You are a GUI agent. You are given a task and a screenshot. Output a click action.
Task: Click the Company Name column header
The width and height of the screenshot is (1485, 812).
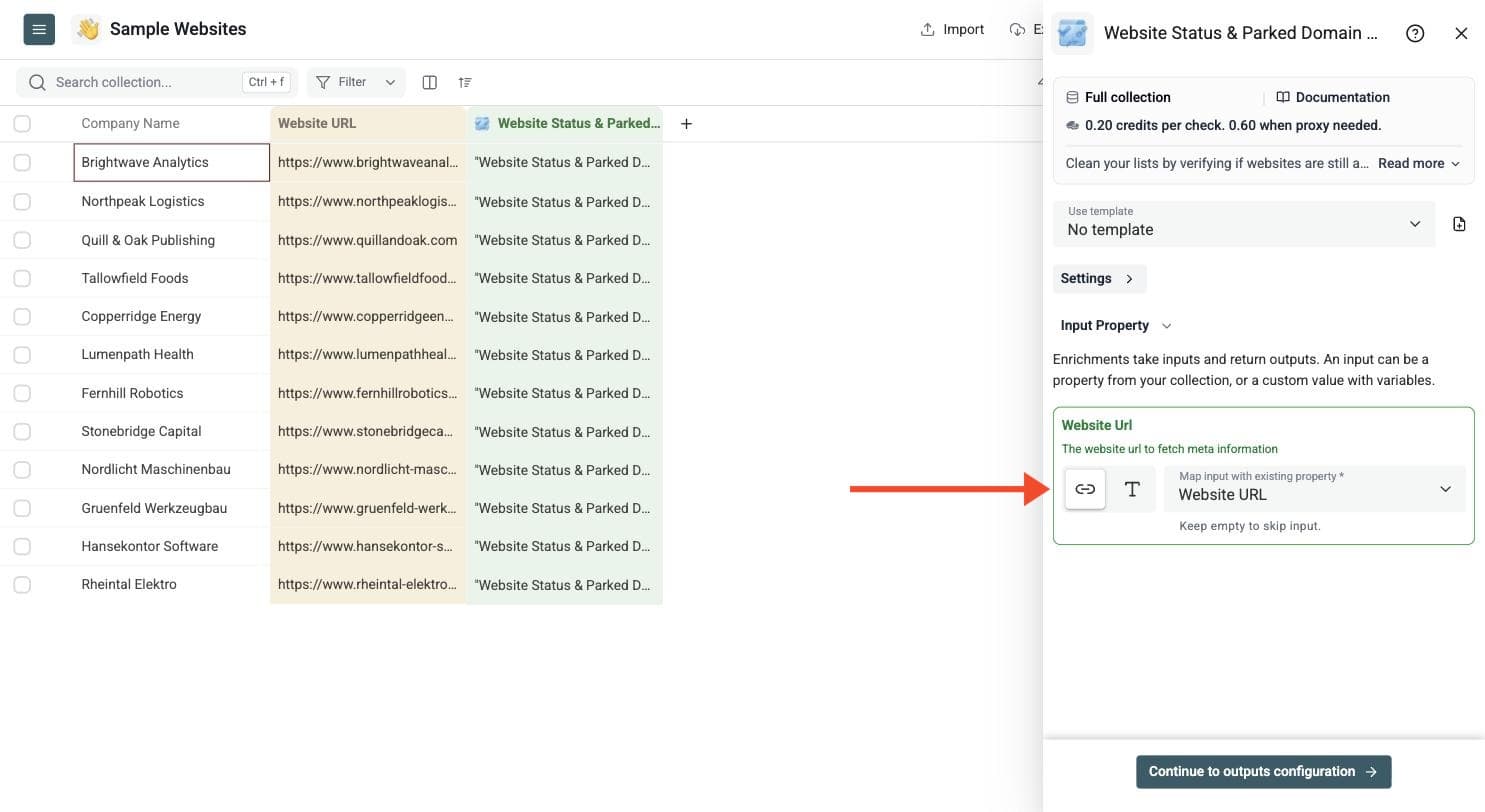coord(172,124)
